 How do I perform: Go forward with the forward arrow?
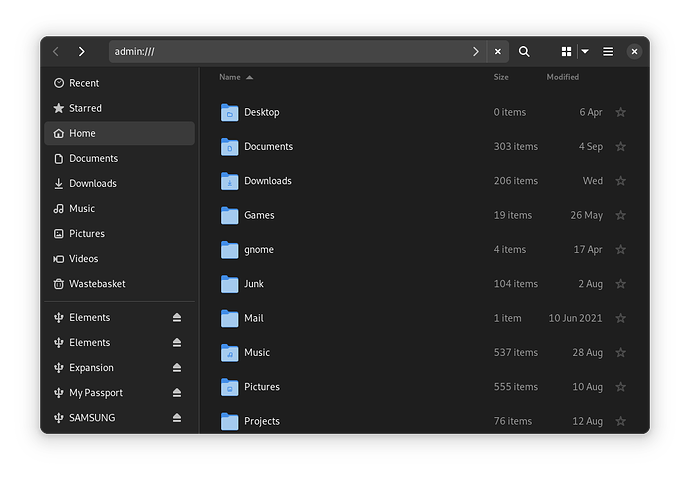click(x=81, y=51)
